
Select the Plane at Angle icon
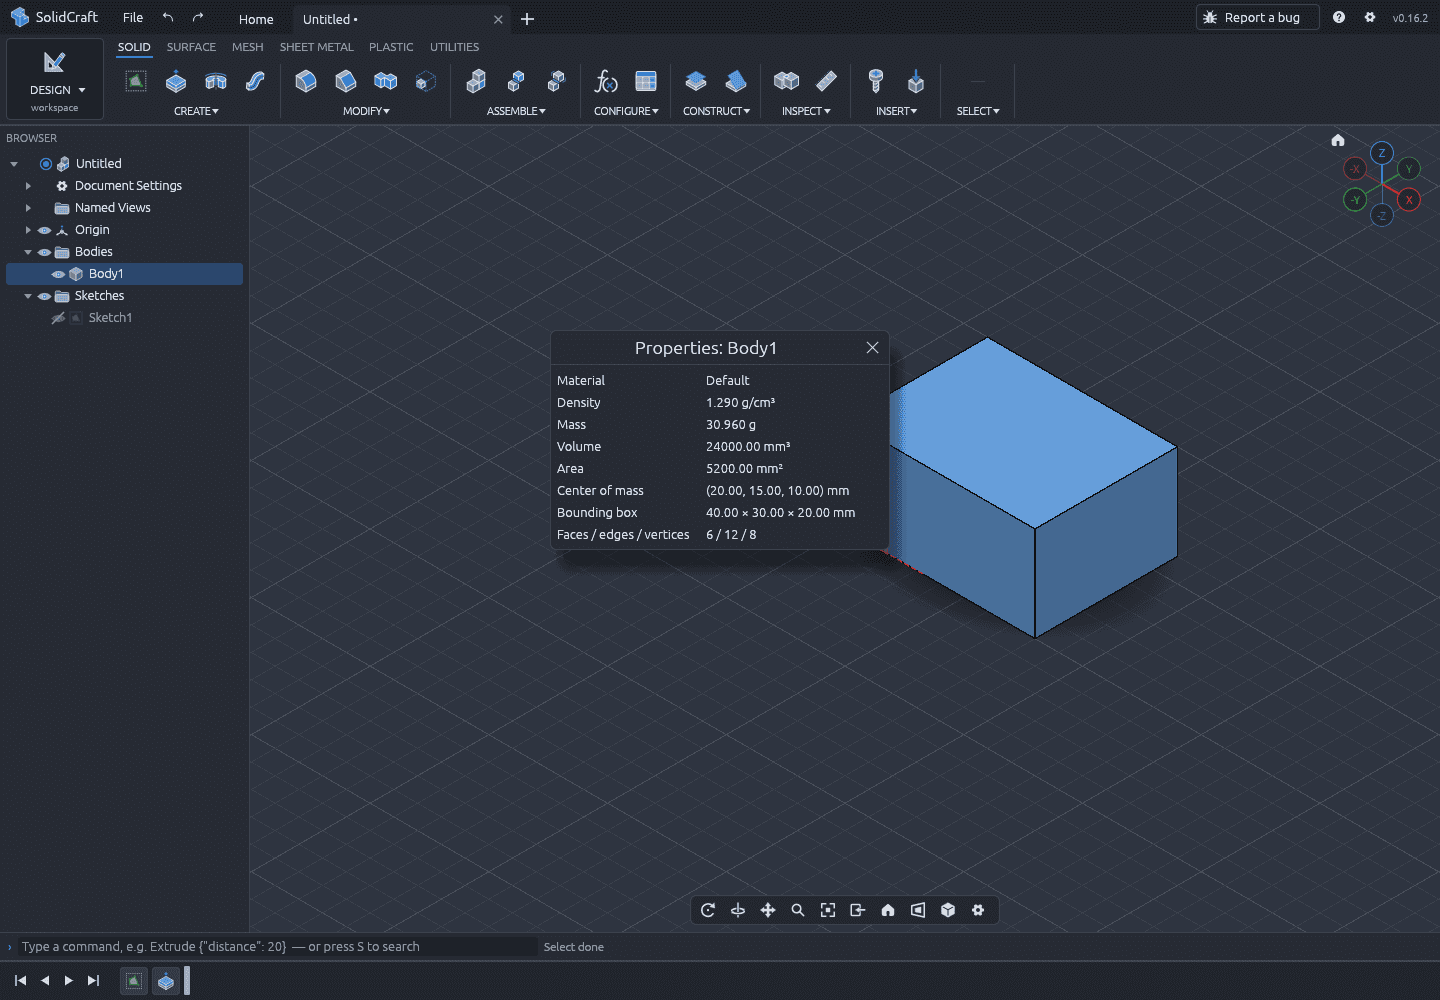[736, 81]
